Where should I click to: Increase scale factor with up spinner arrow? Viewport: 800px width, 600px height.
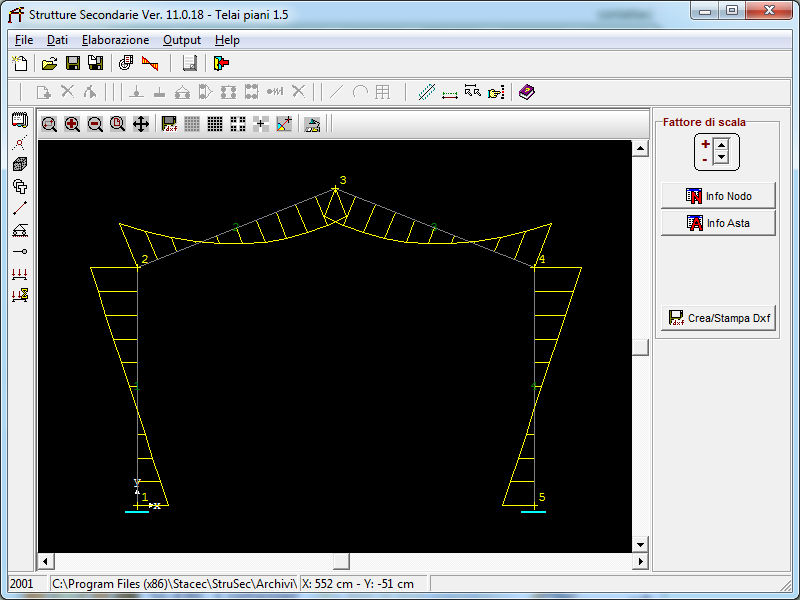tap(721, 145)
